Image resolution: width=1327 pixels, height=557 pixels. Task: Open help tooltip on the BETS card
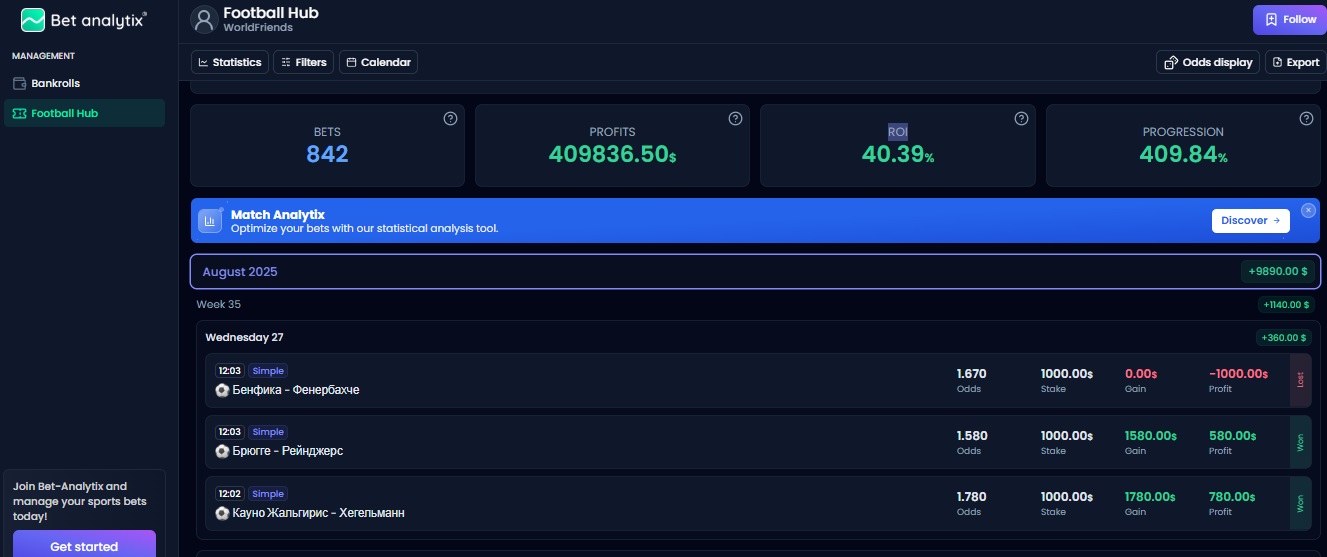450,119
